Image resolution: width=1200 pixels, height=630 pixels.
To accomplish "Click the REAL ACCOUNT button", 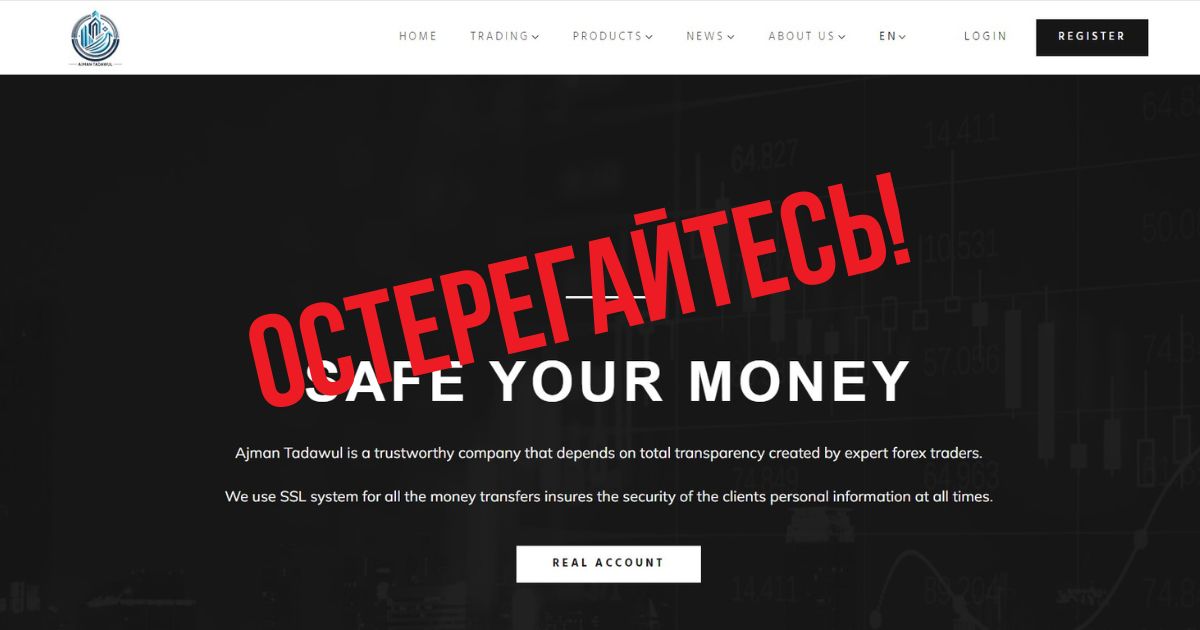I will pos(608,563).
